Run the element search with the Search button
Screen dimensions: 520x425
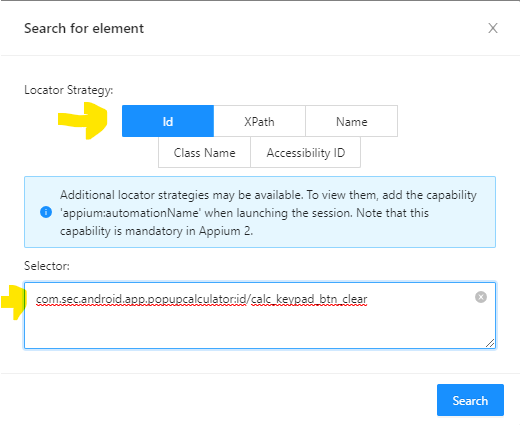pyautogui.click(x=470, y=400)
